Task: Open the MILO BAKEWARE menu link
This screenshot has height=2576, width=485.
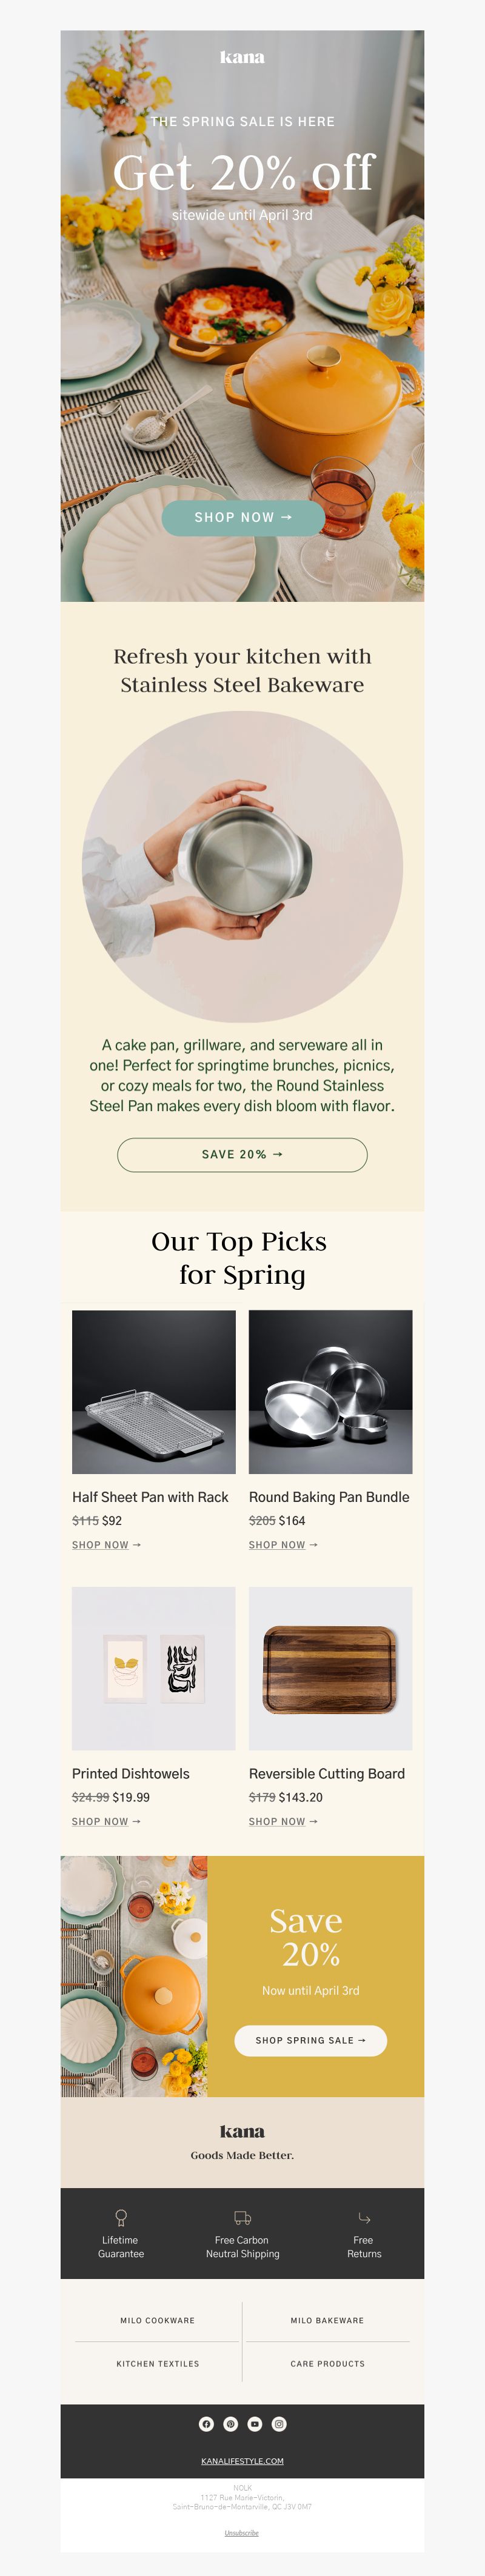Action: [327, 2320]
